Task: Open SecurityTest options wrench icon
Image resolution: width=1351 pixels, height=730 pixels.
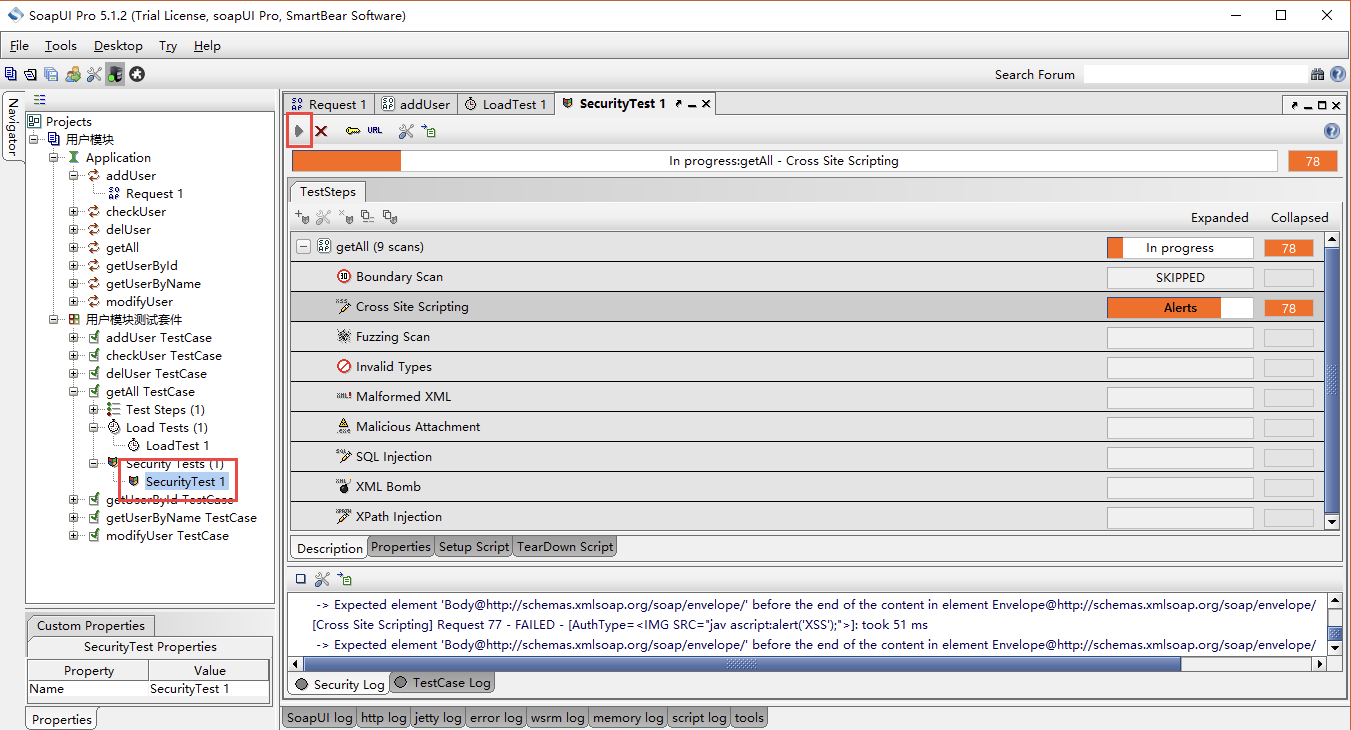Action: [406, 131]
